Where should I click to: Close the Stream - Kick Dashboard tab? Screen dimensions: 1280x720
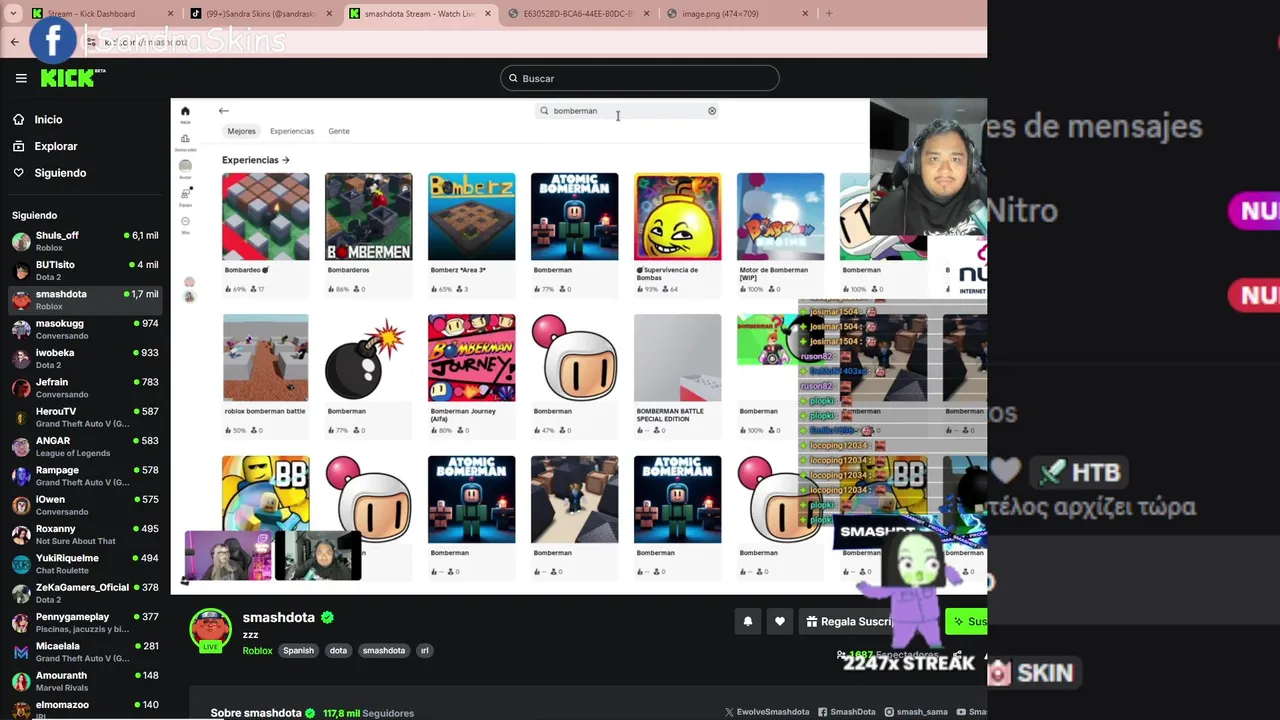pos(171,14)
